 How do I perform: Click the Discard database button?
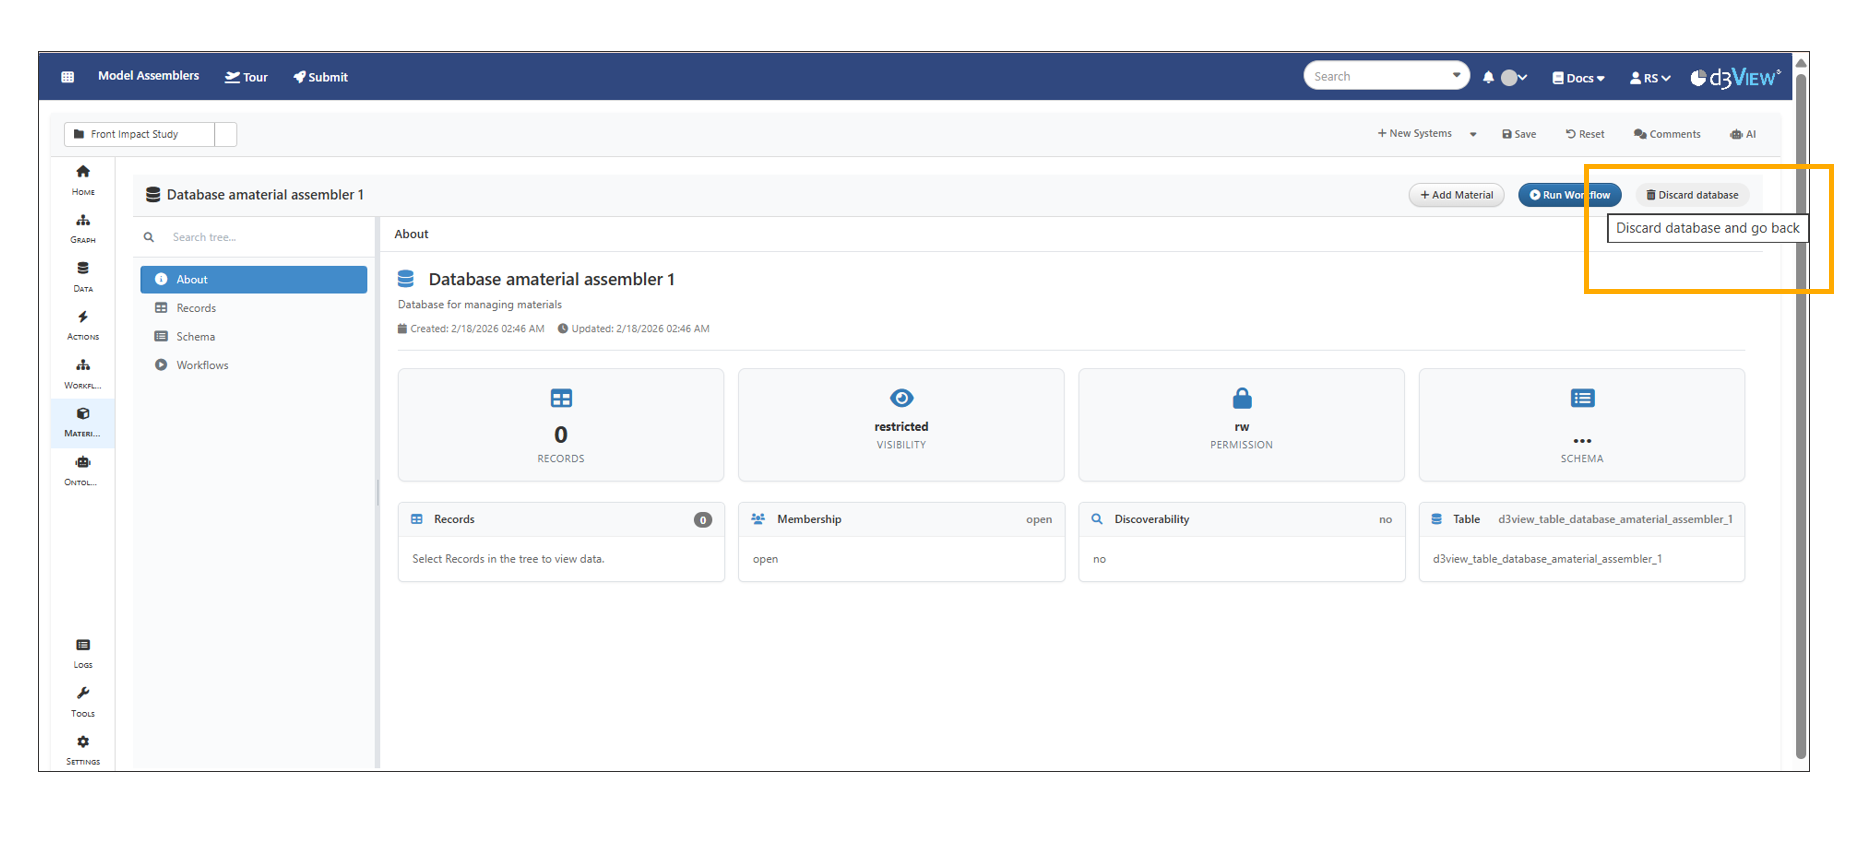coord(1692,195)
